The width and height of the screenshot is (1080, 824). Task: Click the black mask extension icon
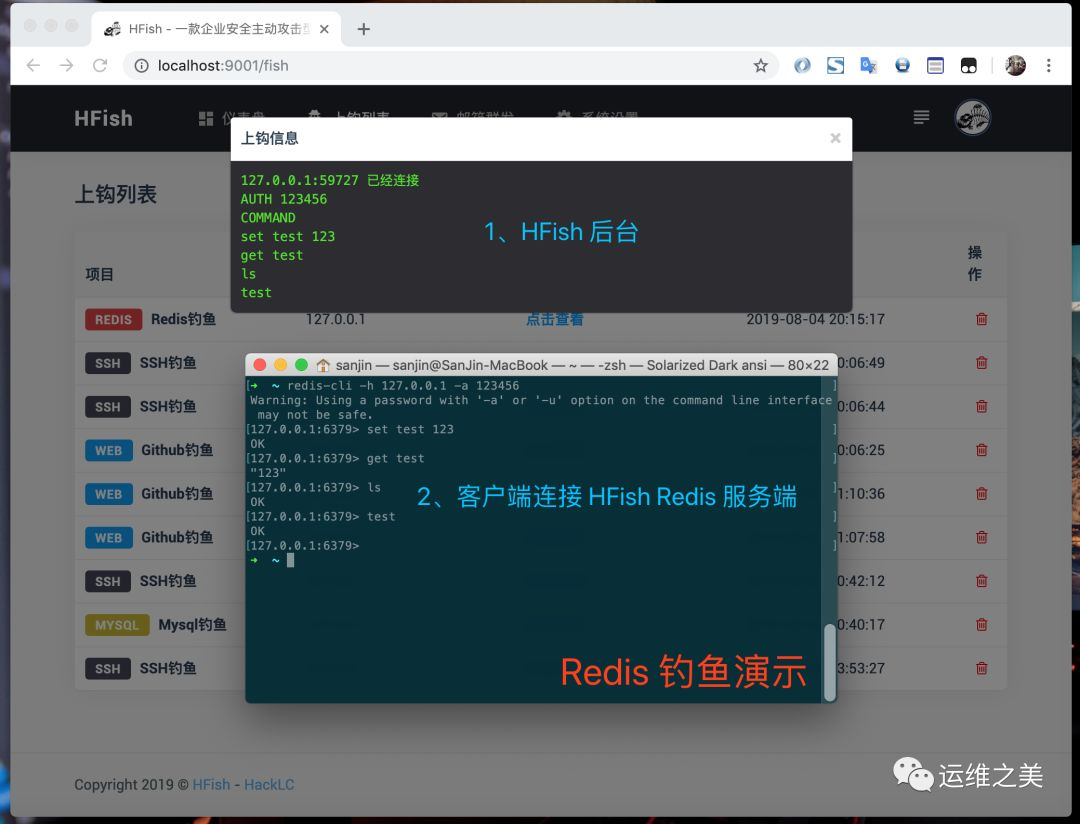click(x=968, y=65)
